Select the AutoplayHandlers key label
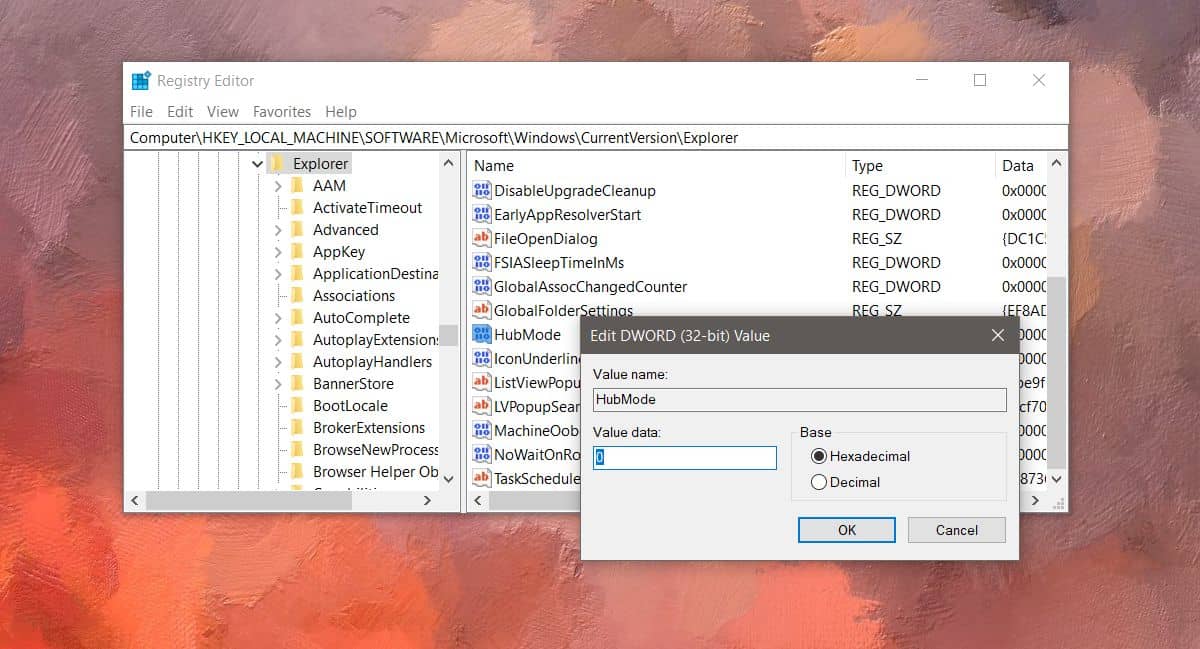Image resolution: width=1200 pixels, height=649 pixels. [x=372, y=361]
